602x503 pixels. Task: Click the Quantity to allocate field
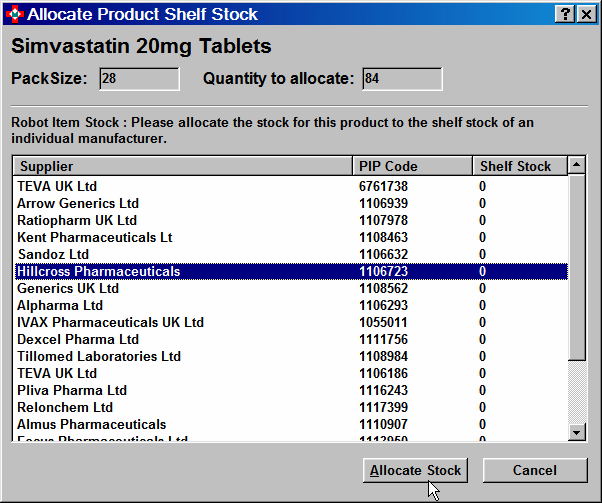click(402, 79)
